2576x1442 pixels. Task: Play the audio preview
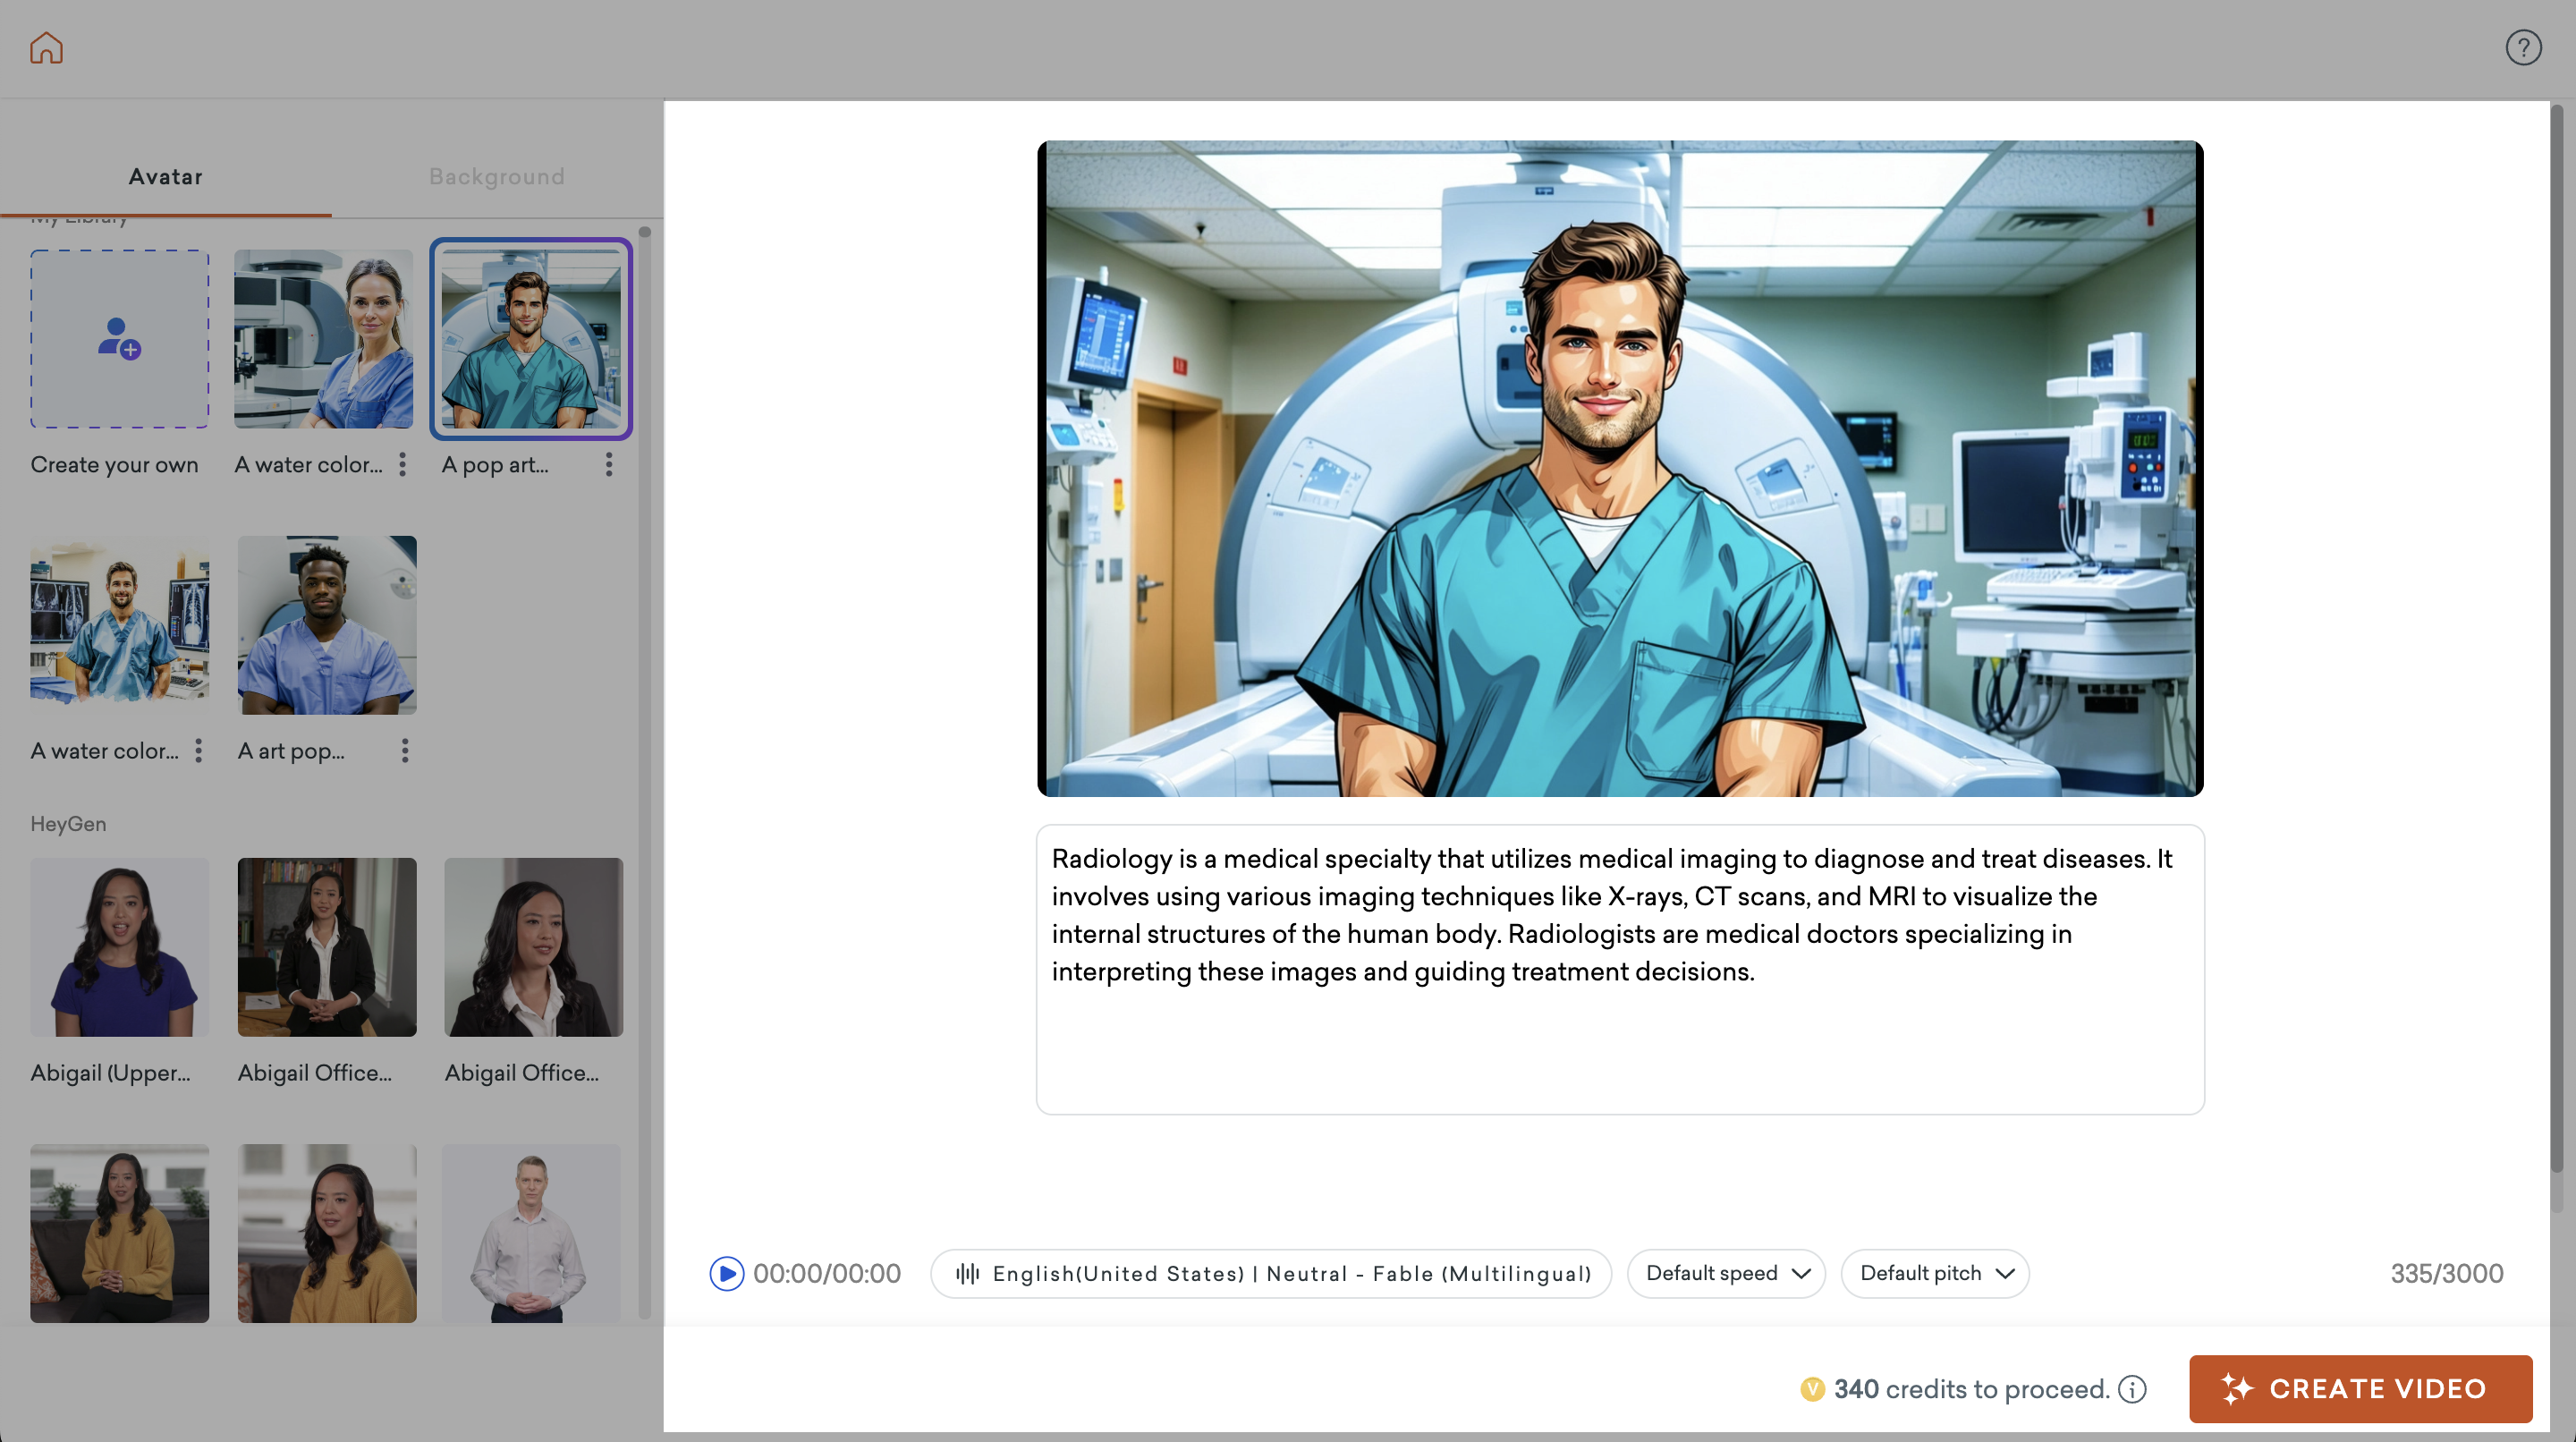click(x=726, y=1273)
